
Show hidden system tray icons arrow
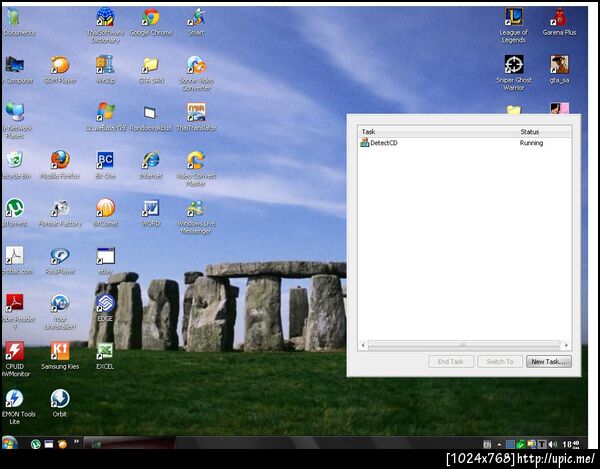pos(499,445)
